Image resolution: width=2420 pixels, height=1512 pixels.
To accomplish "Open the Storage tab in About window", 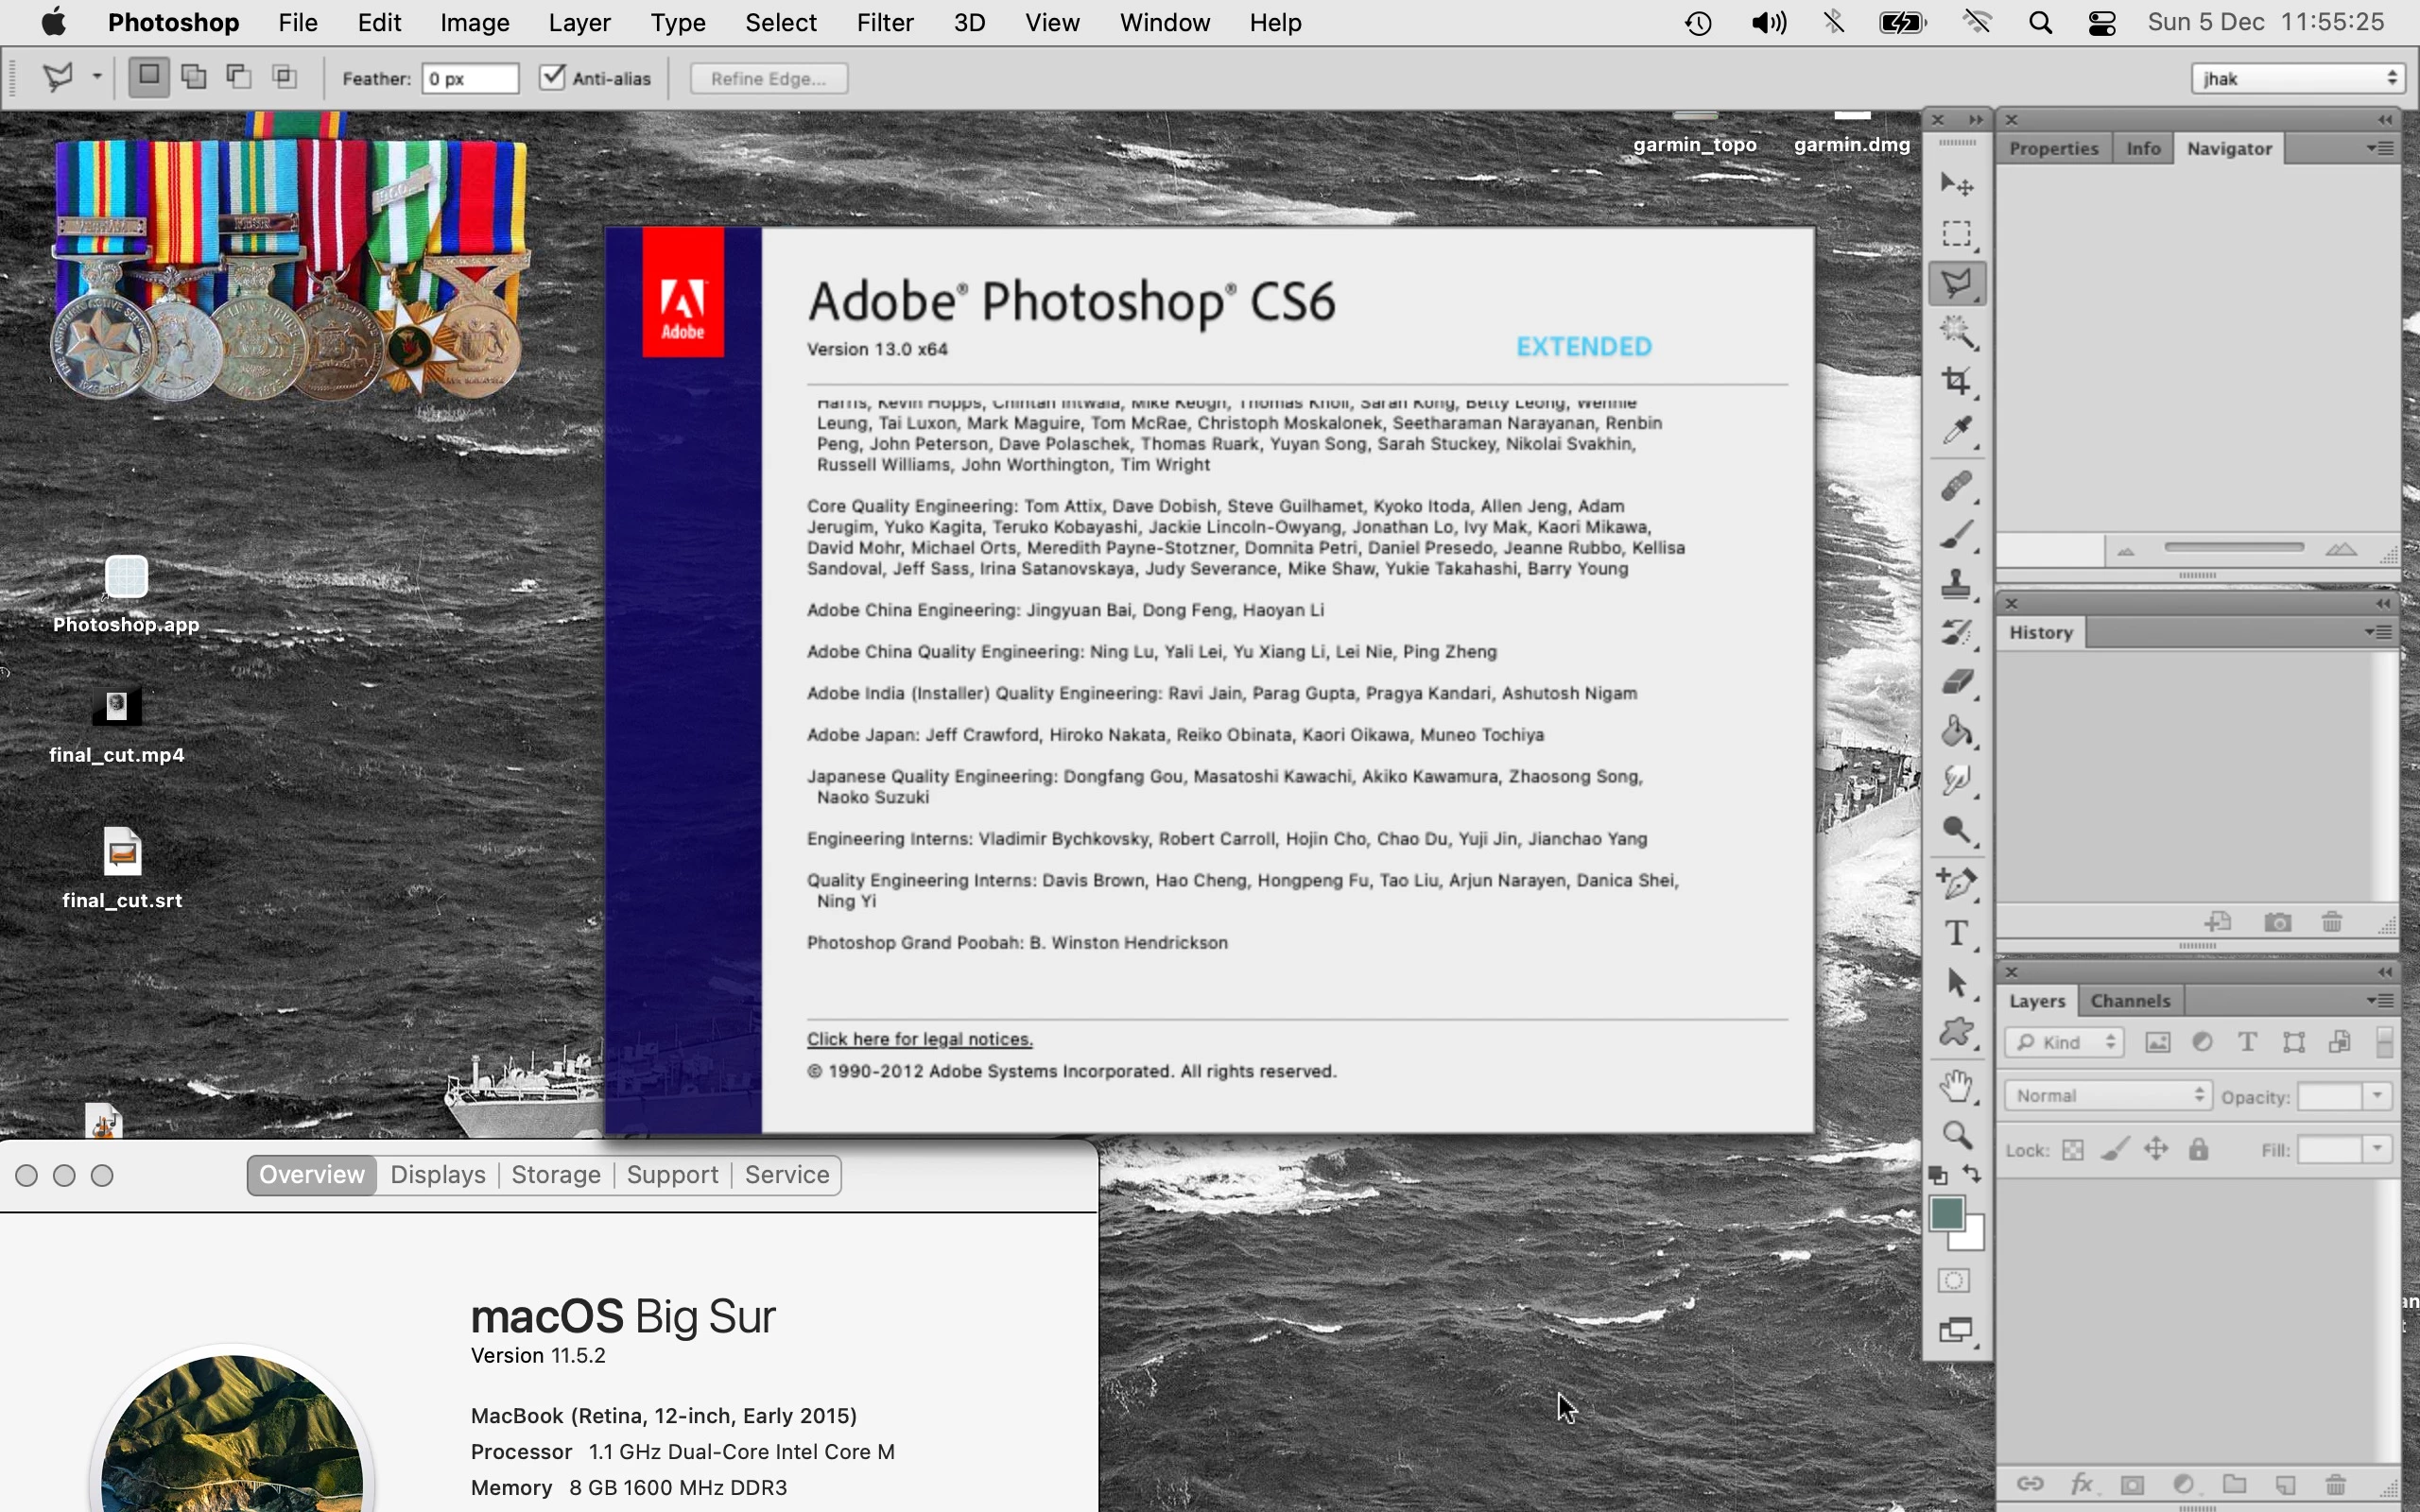I will (x=555, y=1175).
